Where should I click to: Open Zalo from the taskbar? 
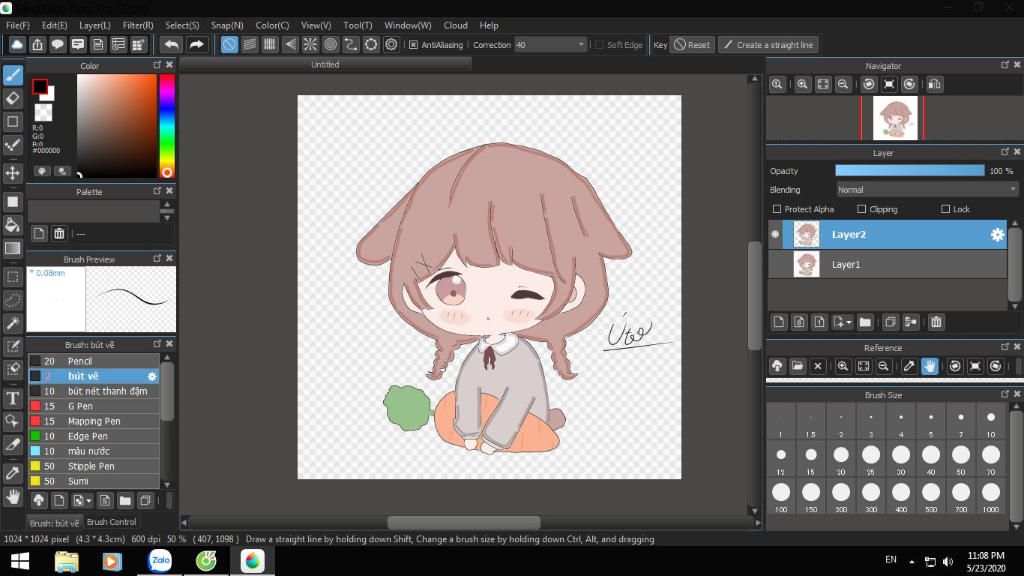pos(160,560)
